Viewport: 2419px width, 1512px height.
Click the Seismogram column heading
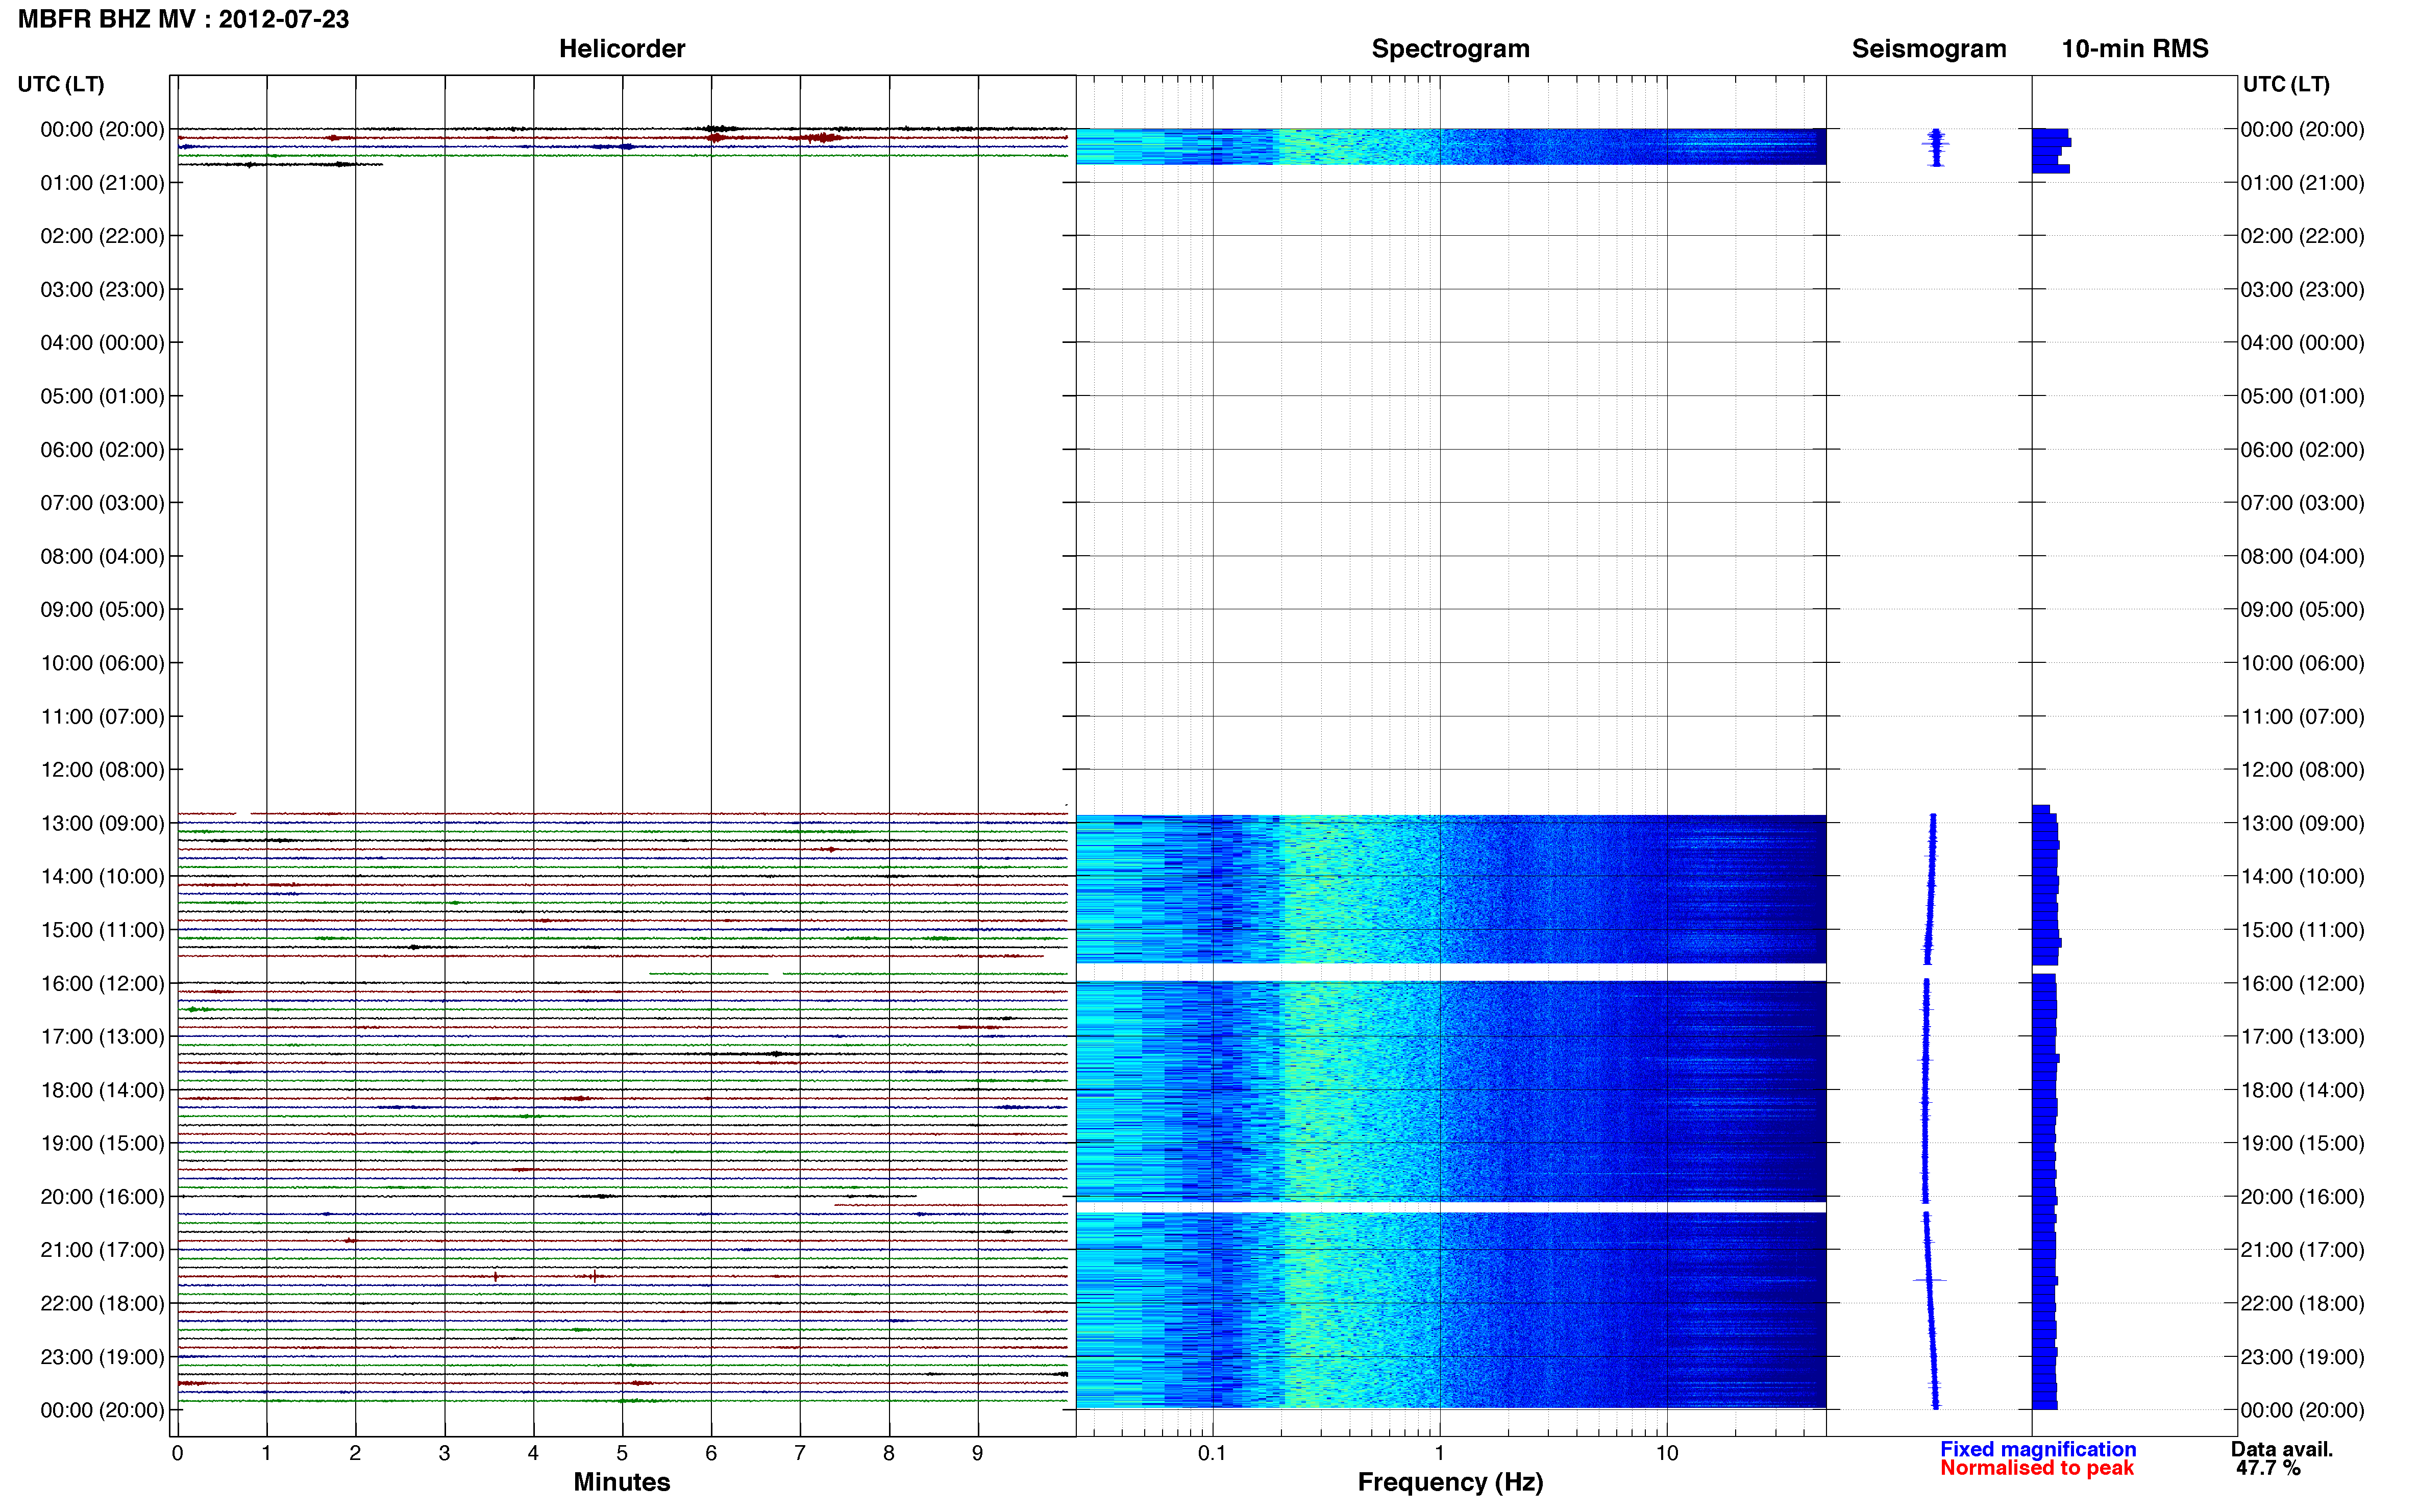[x=1929, y=49]
